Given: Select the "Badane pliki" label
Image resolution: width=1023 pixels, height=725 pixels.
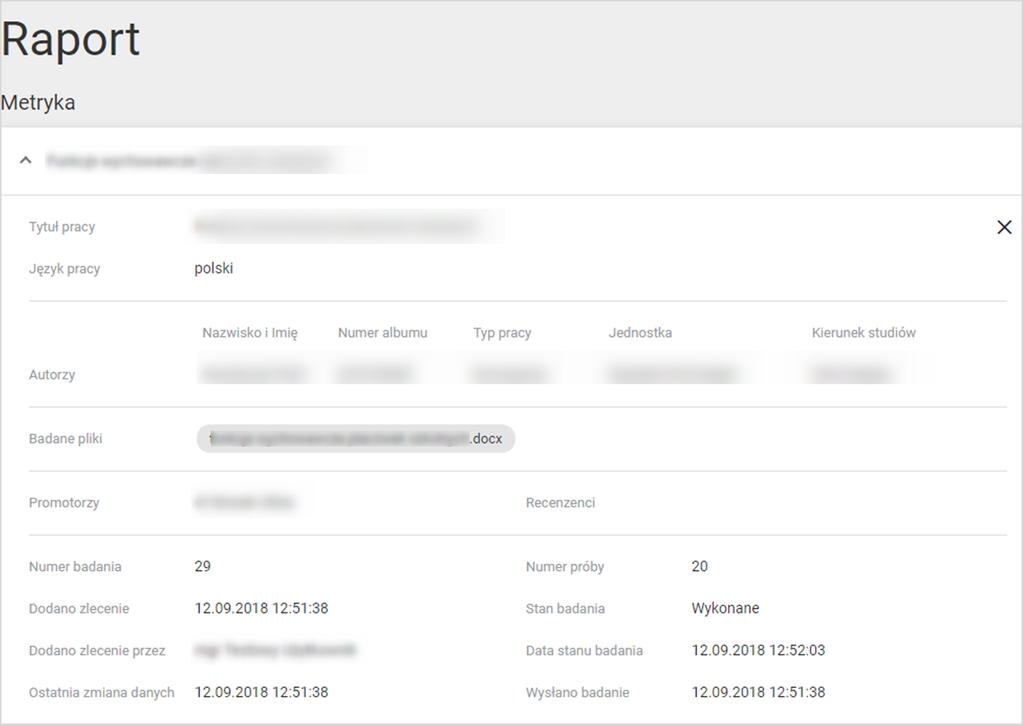Looking at the screenshot, I should tap(65, 439).
